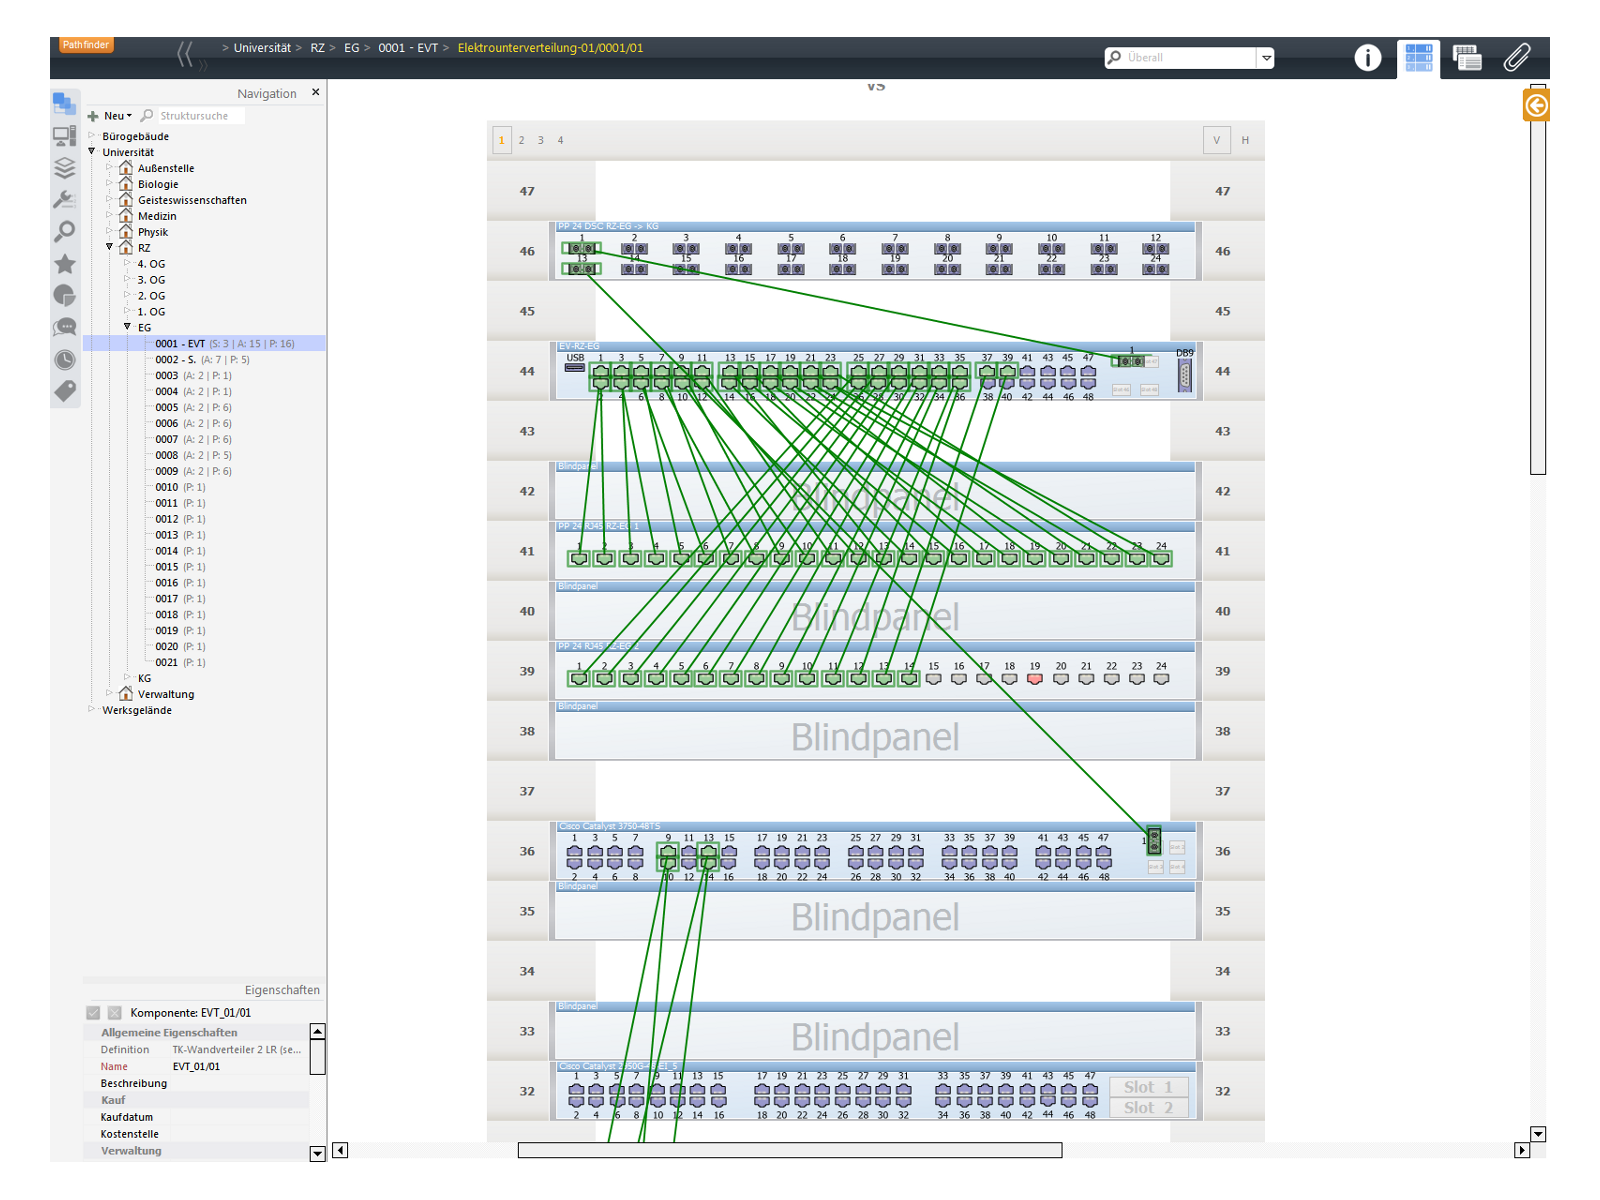Open the Überall search scope dropdown
Viewport: 1600px width, 1200px height.
(x=1266, y=58)
